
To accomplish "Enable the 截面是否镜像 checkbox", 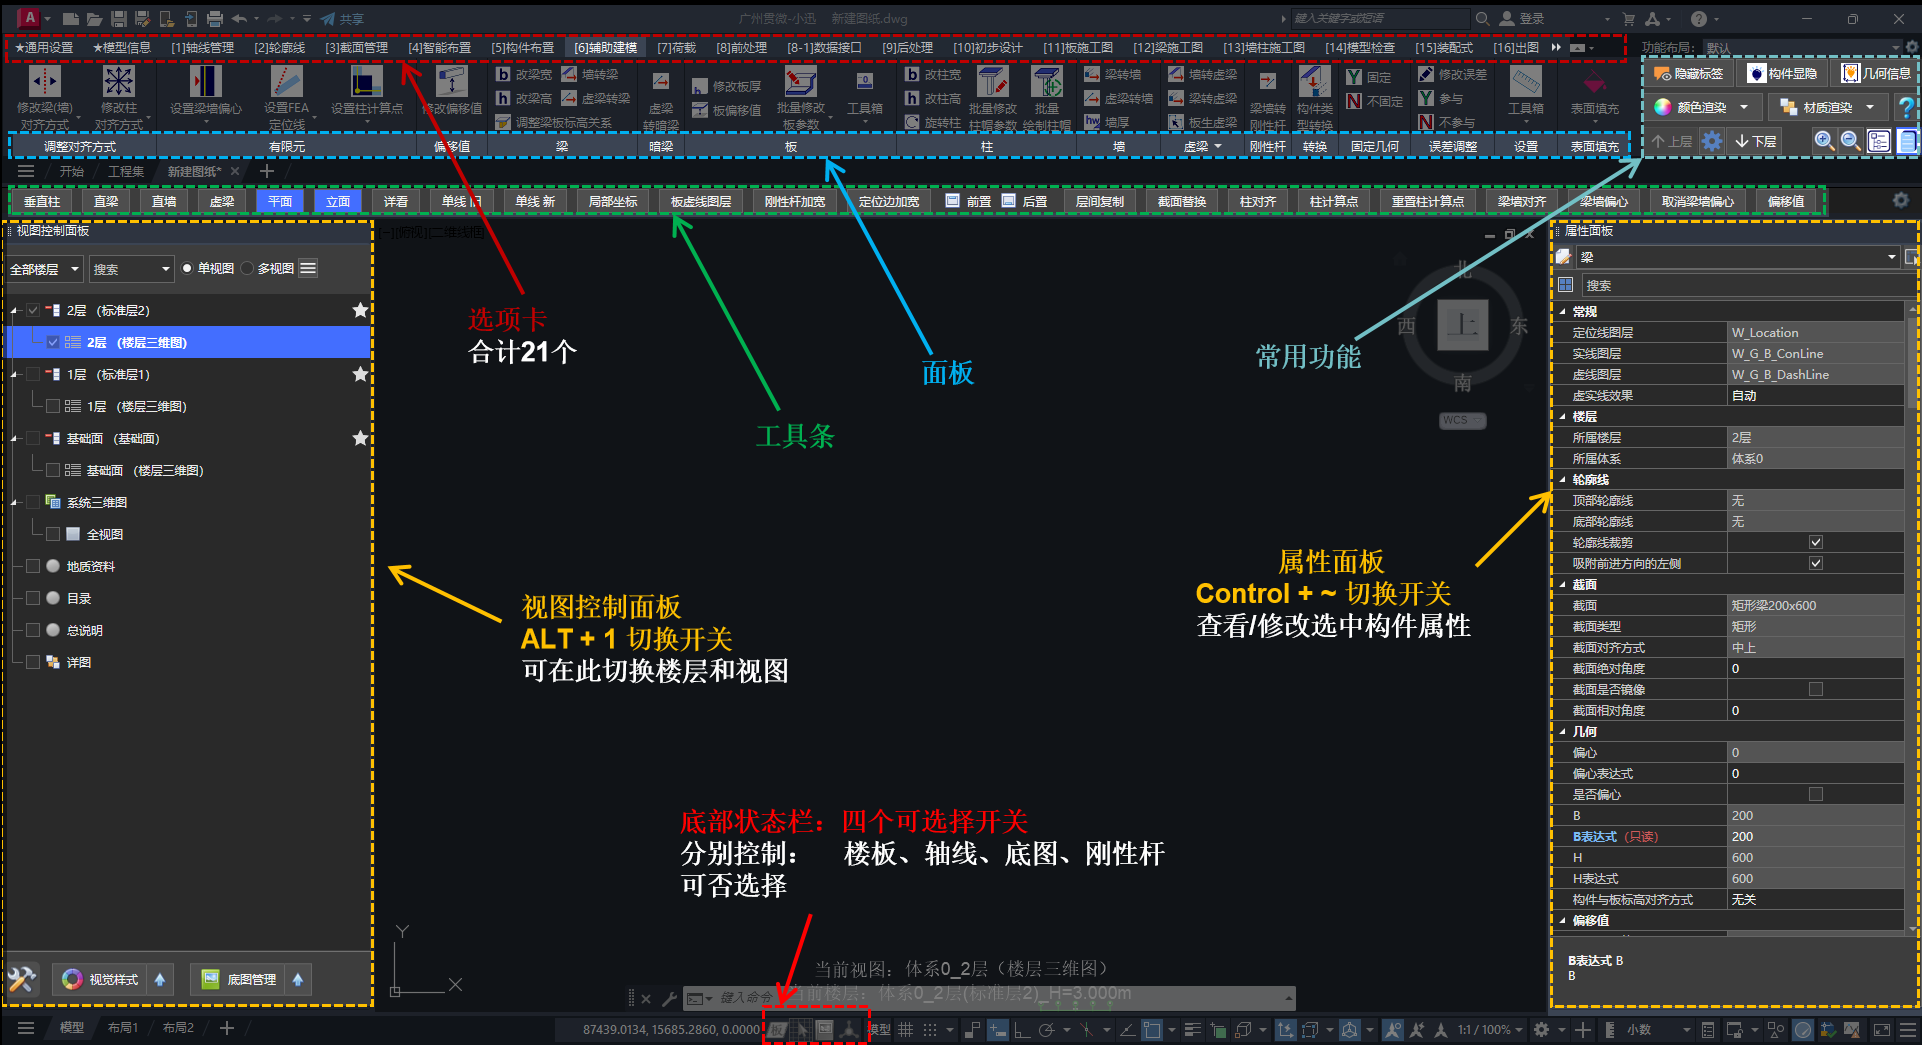I will tap(1816, 689).
